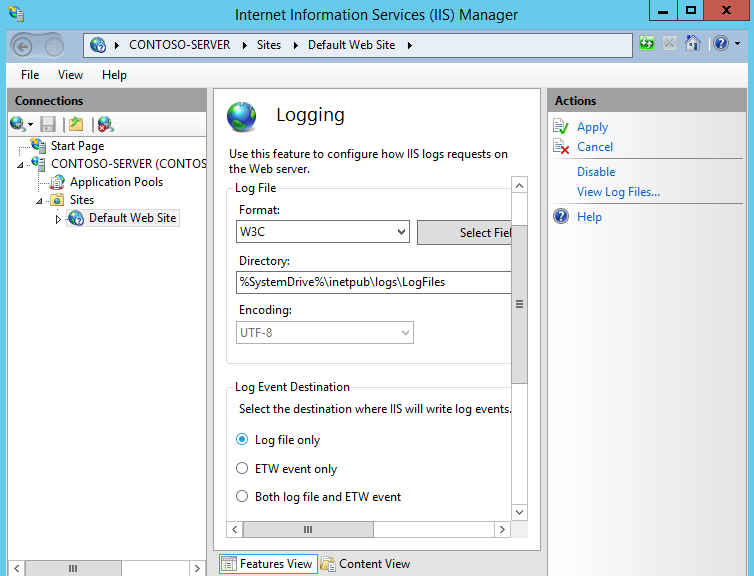Open breadcrumb arrow after CONTOSO-SERVER
This screenshot has height=576, width=754.
pyautogui.click(x=245, y=45)
